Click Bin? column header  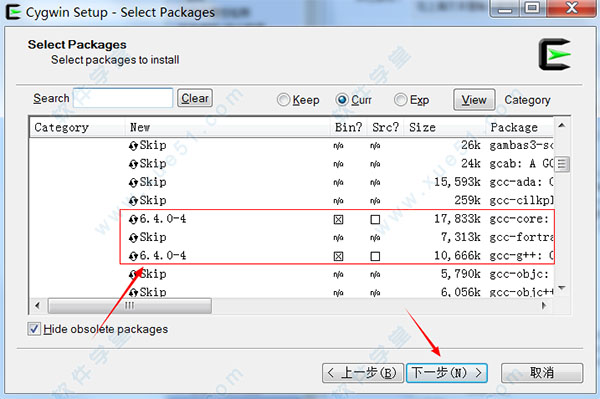click(x=348, y=127)
